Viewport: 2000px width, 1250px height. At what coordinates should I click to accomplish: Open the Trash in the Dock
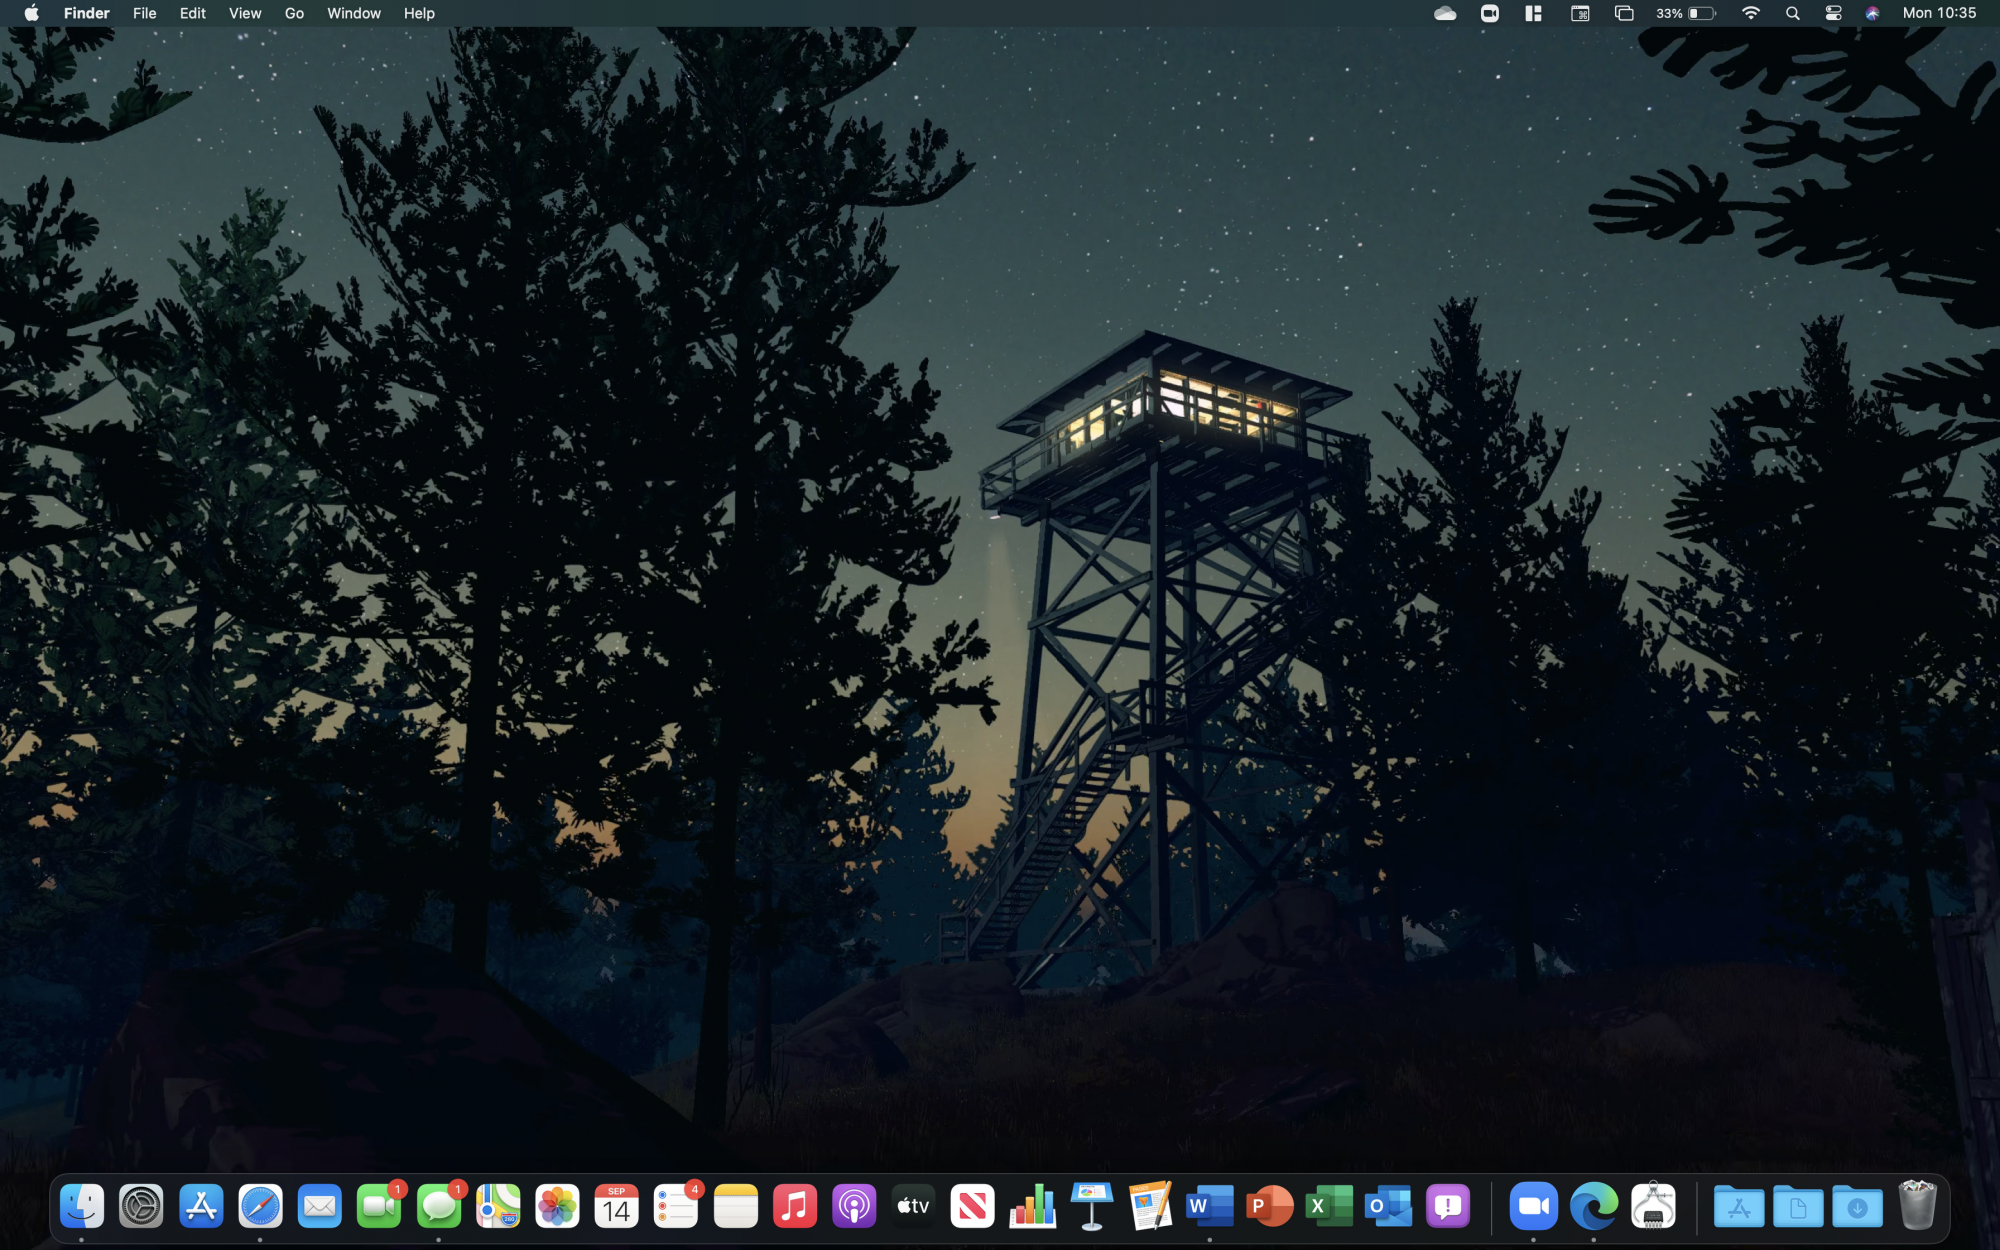1917,1206
